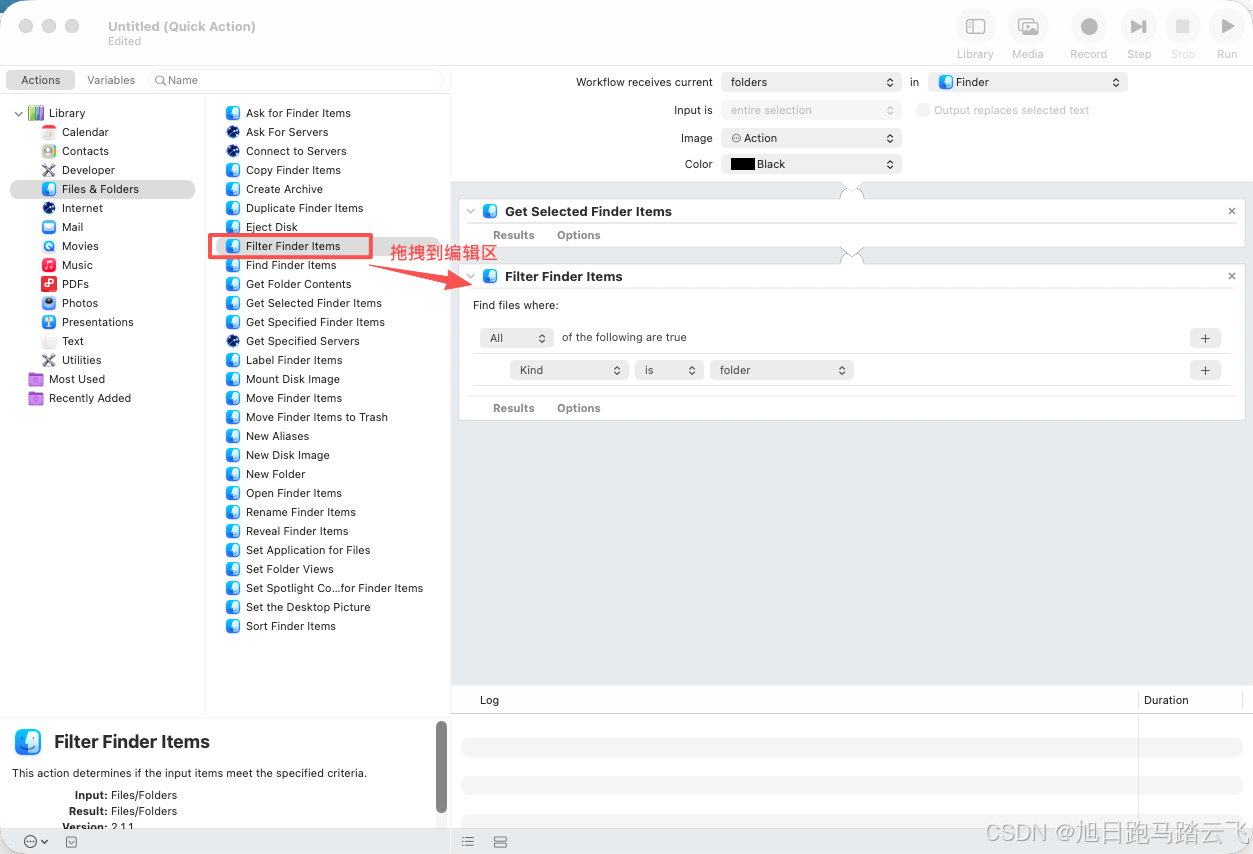This screenshot has height=854, width=1253.
Task: Show Results of Get Selected Finder Items
Action: pos(514,235)
